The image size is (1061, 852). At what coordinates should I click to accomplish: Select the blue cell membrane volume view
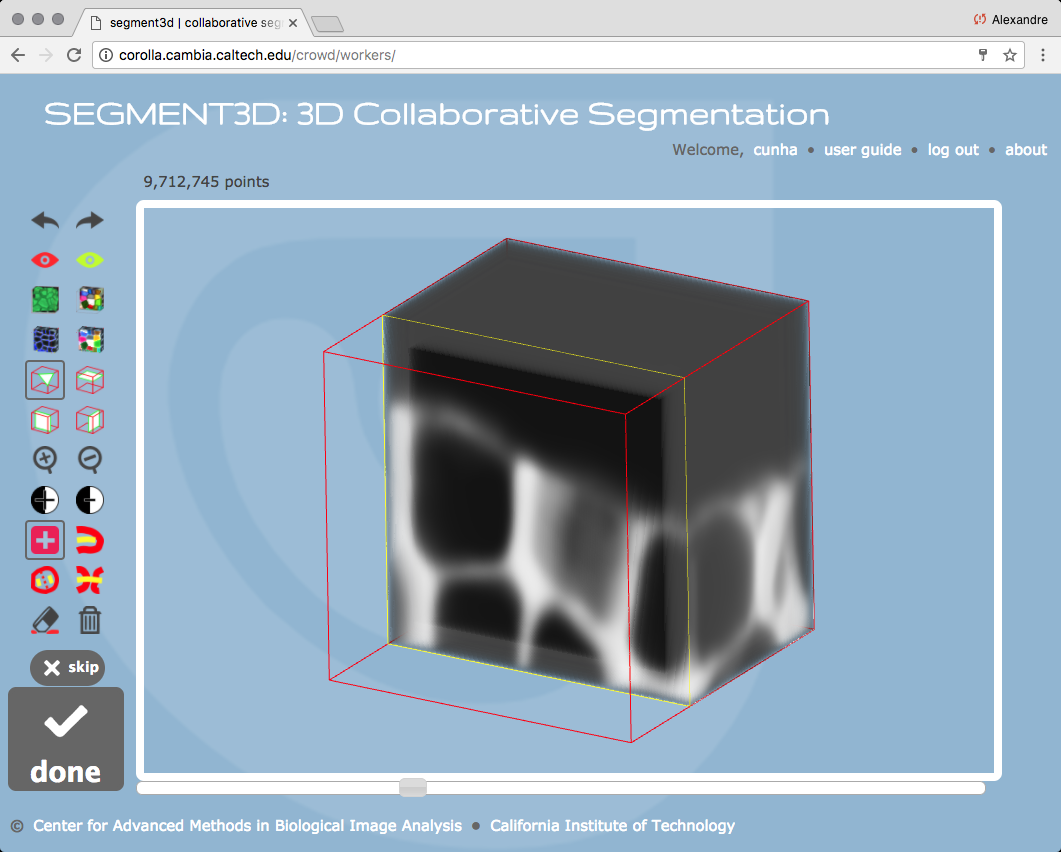pyautogui.click(x=45, y=339)
